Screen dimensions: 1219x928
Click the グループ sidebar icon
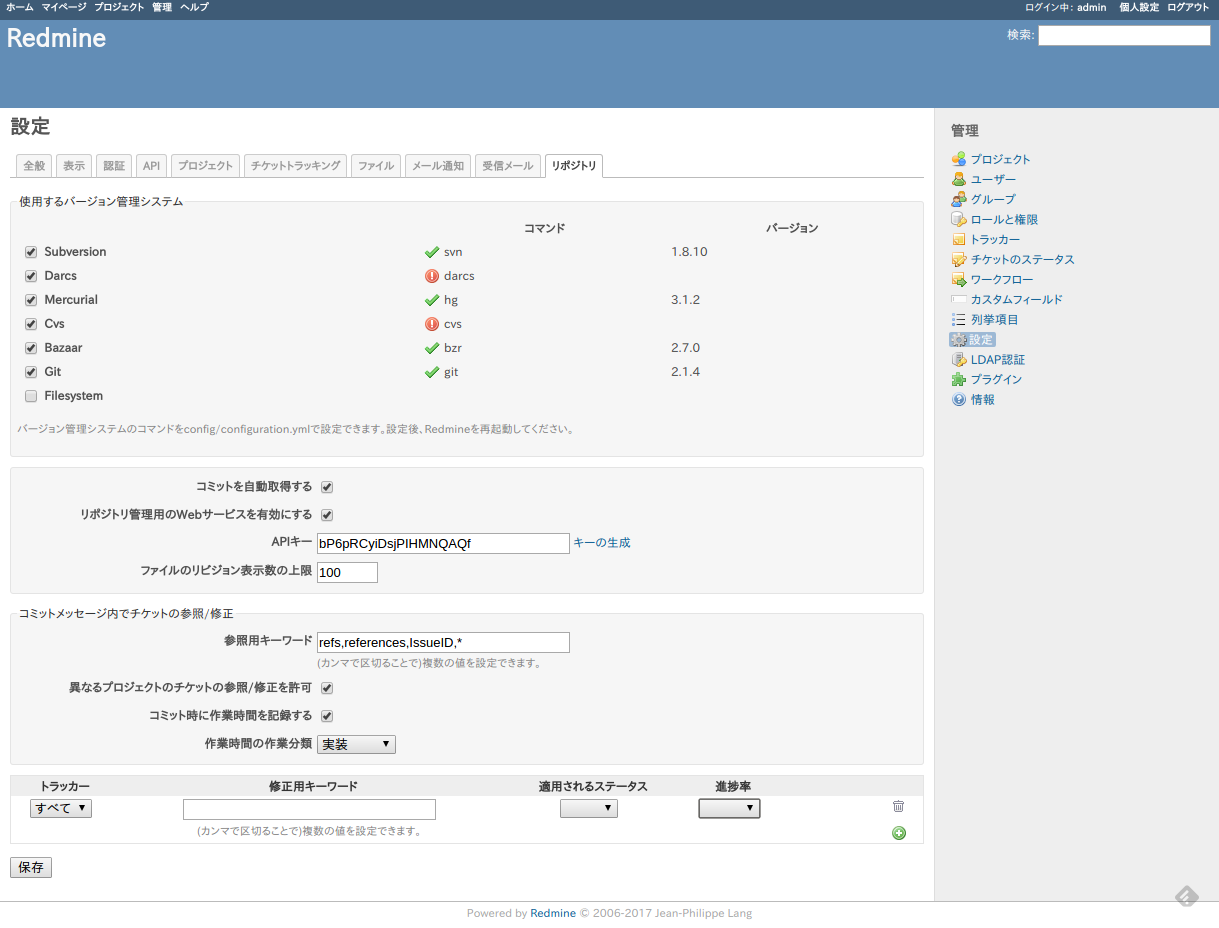coord(959,199)
